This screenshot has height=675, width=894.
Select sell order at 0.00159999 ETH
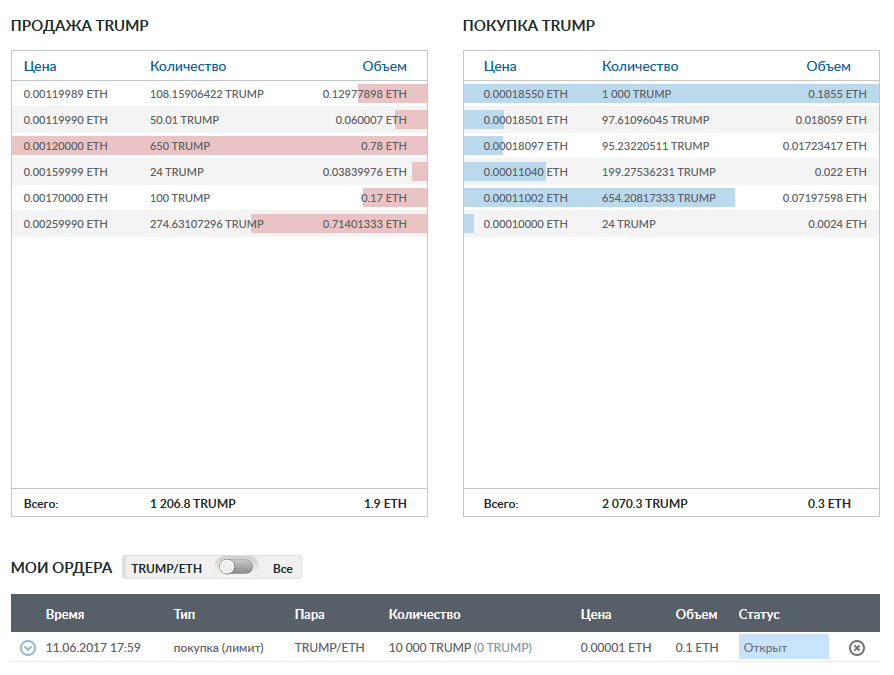[220, 172]
